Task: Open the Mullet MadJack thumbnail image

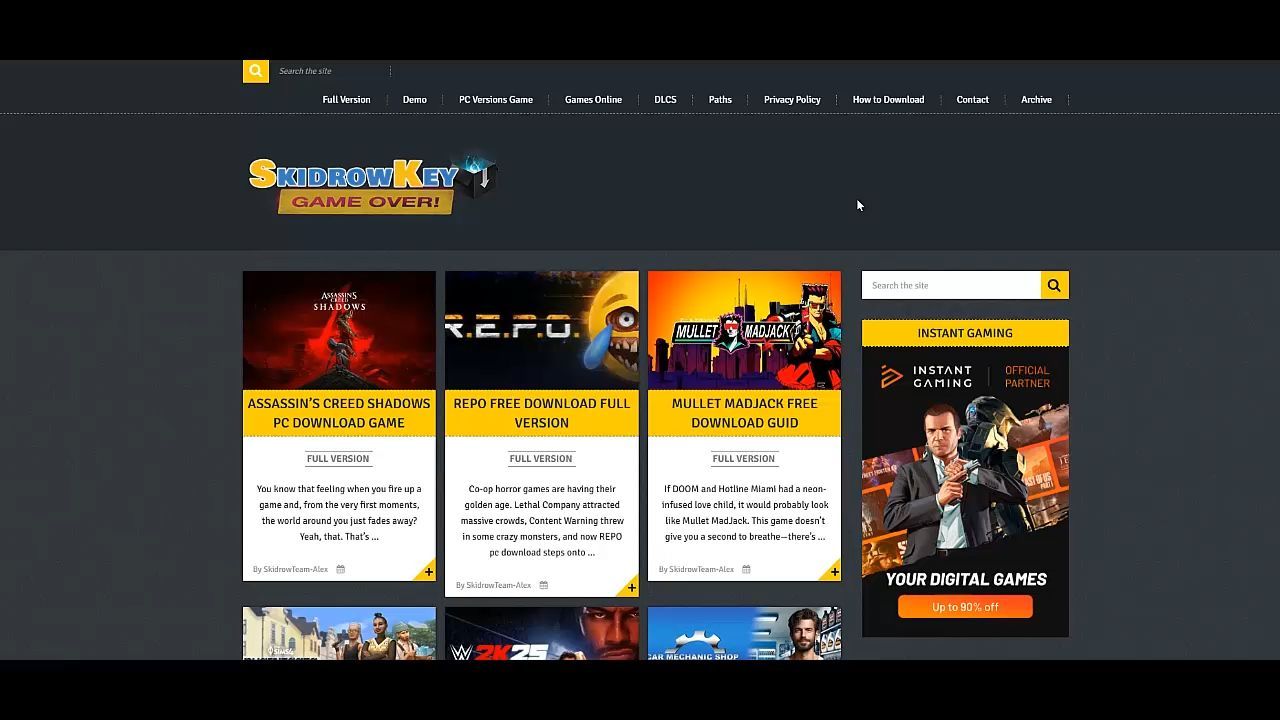Action: point(744,330)
